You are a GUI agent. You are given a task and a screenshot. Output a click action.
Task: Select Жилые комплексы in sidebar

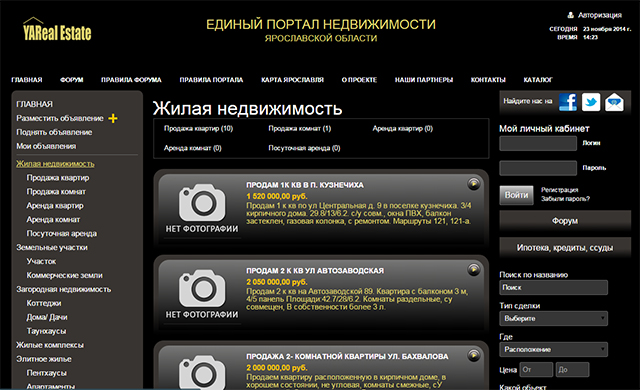coord(50,345)
